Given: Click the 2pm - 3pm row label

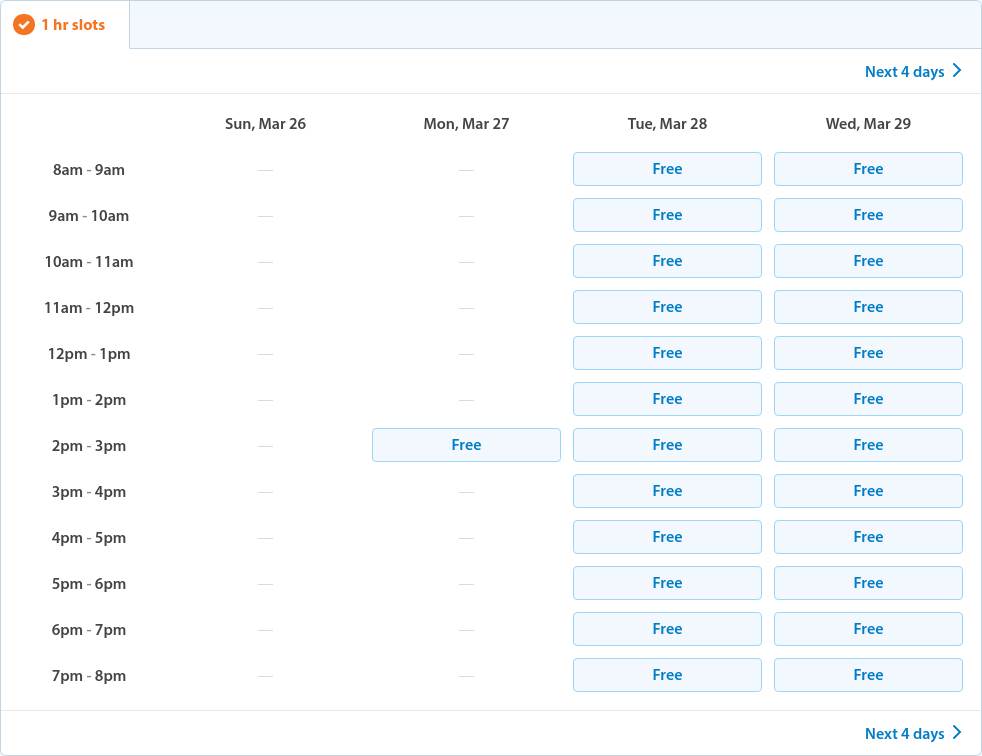Looking at the screenshot, I should tap(89, 446).
